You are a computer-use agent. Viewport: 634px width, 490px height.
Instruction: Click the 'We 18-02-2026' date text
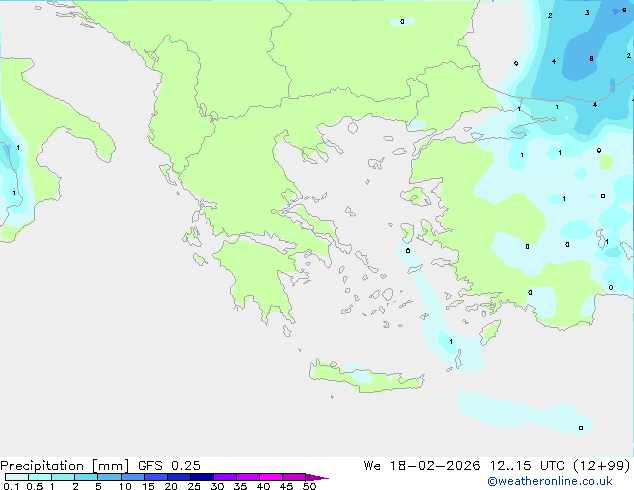click(422, 466)
